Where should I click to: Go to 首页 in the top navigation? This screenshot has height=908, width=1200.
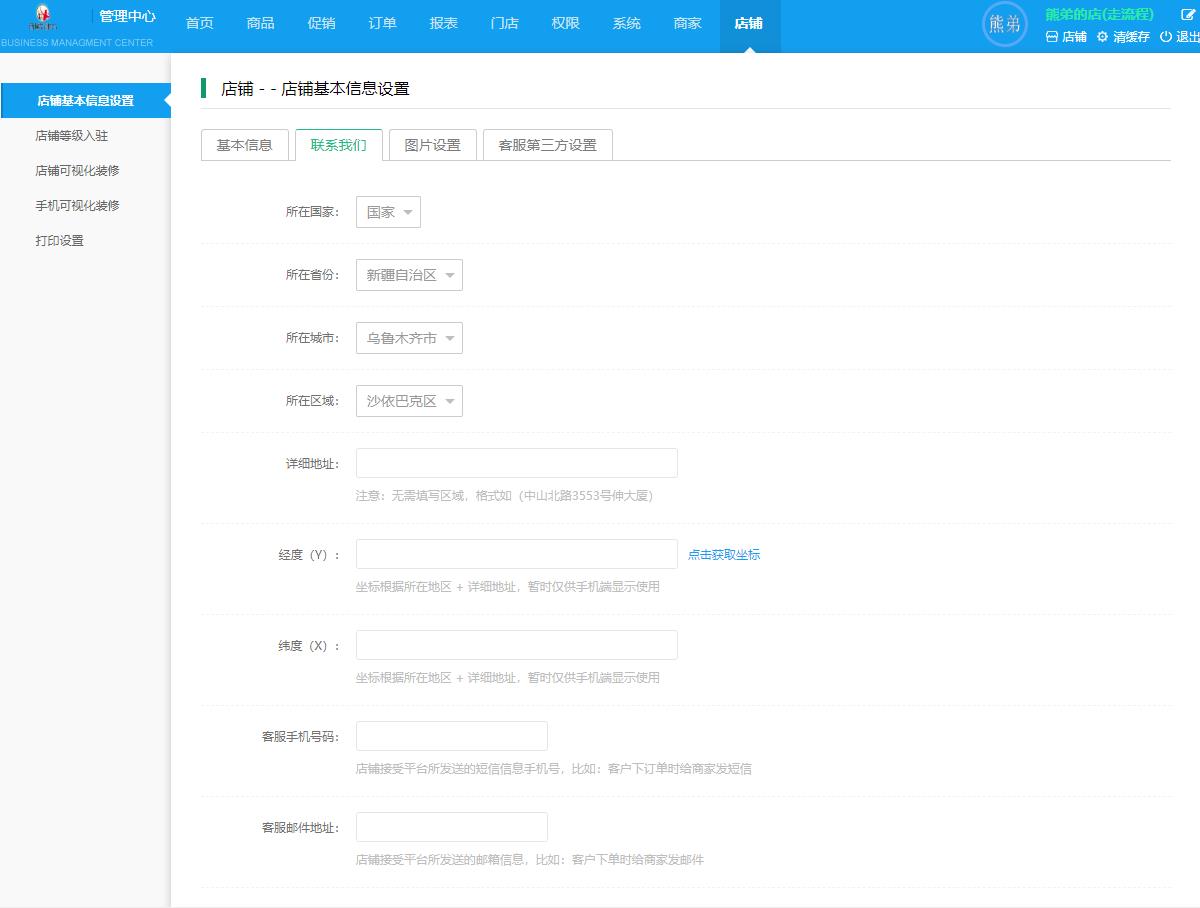click(200, 23)
